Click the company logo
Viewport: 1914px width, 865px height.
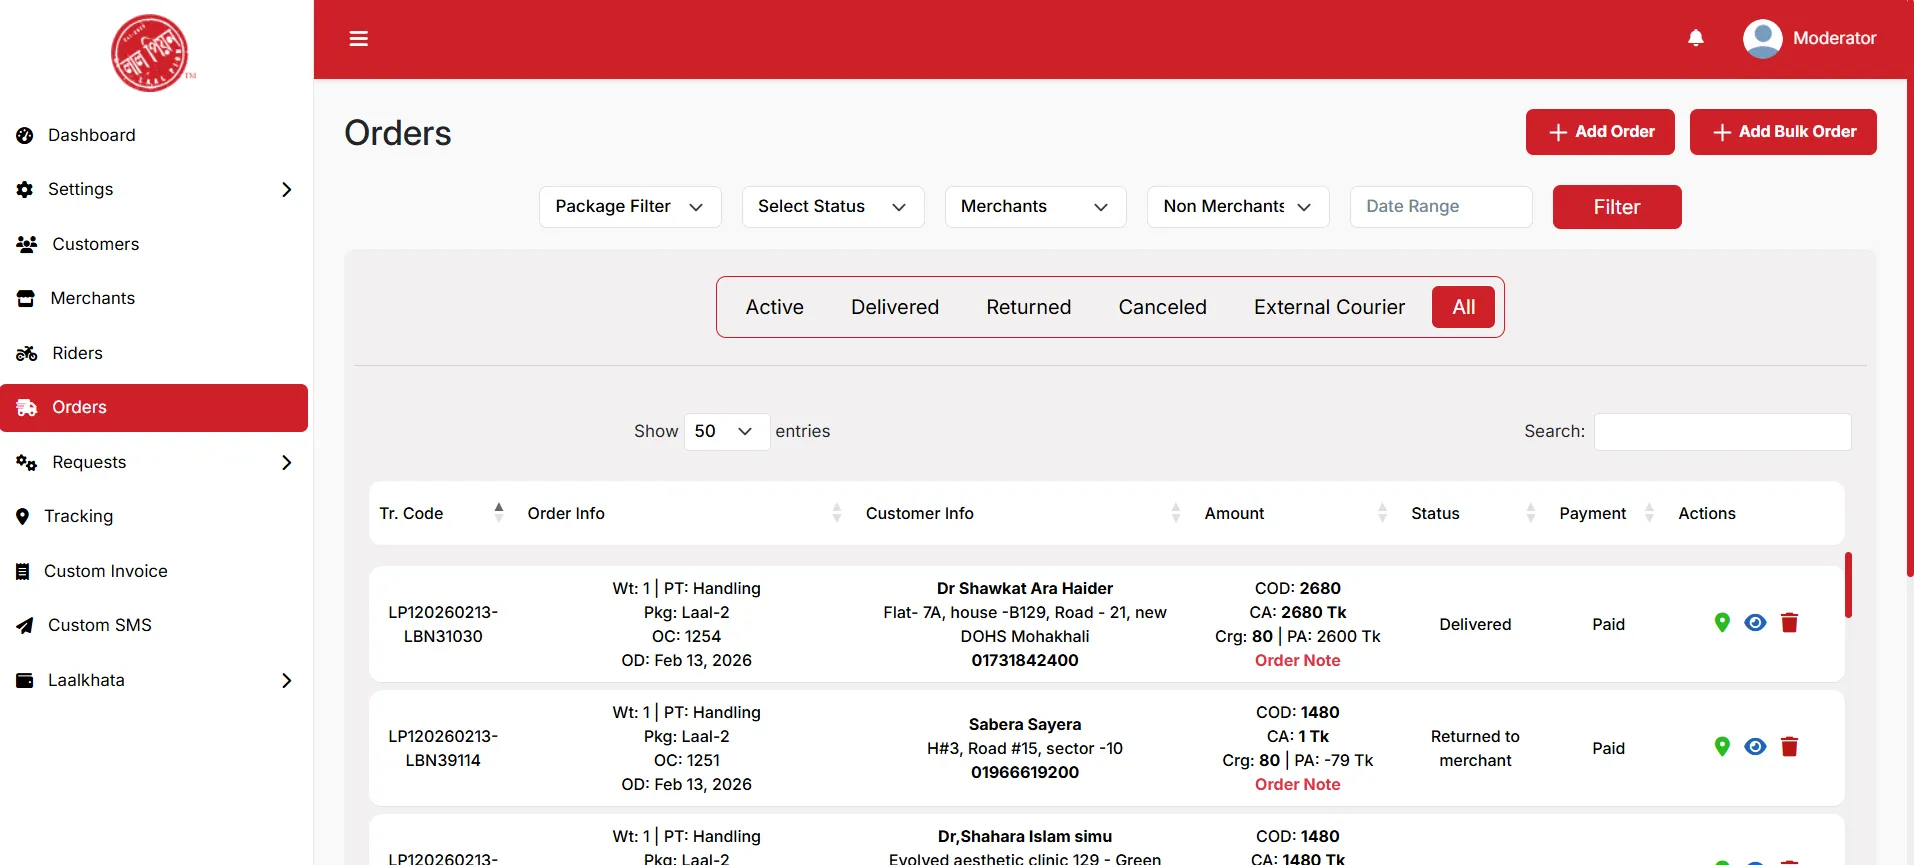pyautogui.click(x=151, y=53)
